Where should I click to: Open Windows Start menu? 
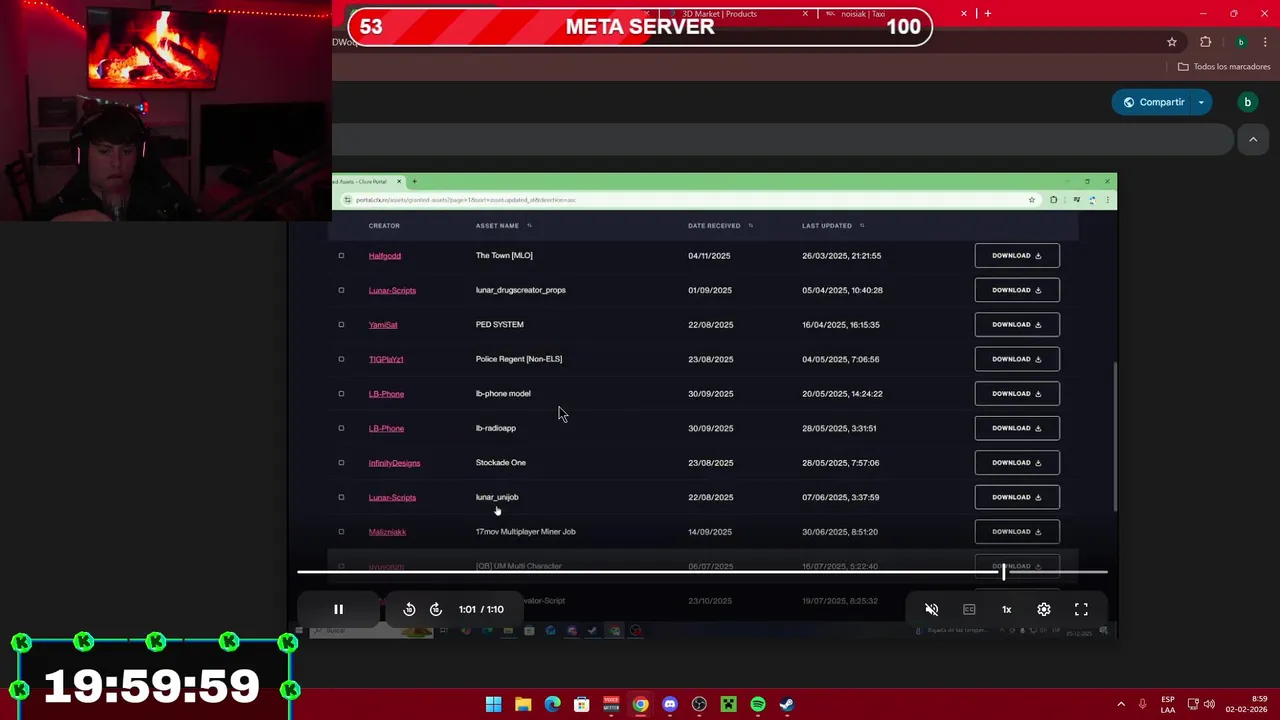[493, 704]
